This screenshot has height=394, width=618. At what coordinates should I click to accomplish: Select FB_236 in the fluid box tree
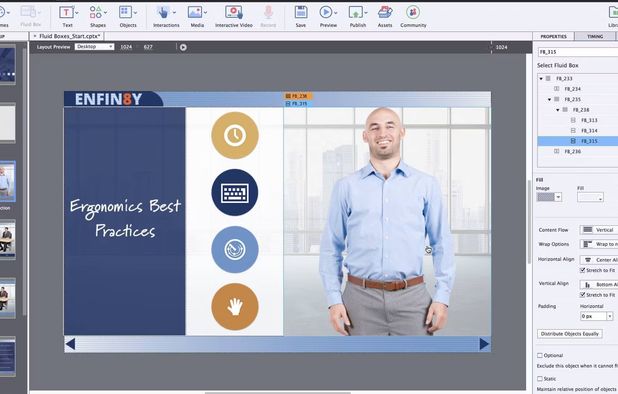(x=572, y=151)
